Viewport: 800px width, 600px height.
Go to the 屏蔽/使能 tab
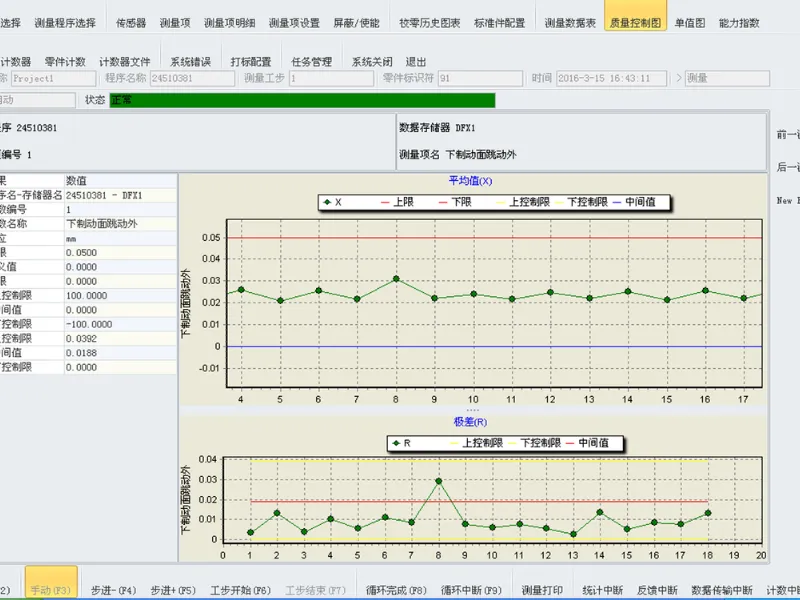(x=356, y=23)
